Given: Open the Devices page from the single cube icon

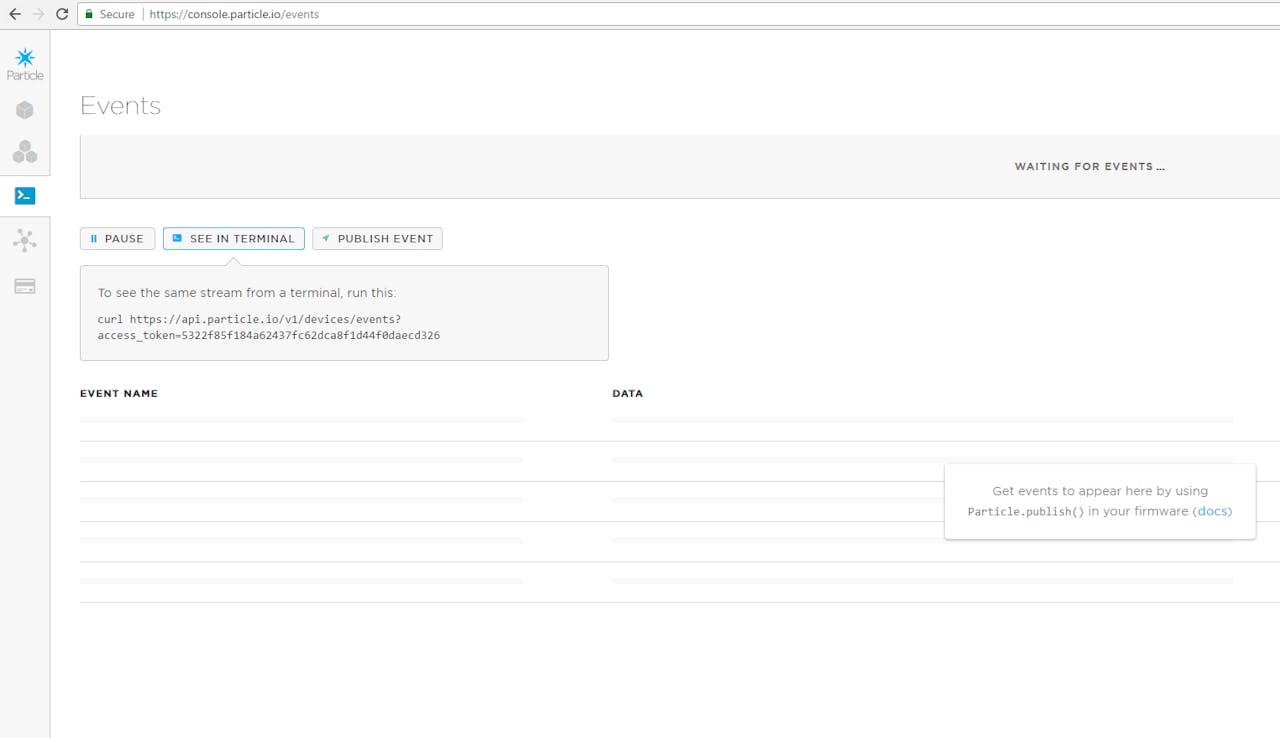Looking at the screenshot, I should (x=25, y=110).
